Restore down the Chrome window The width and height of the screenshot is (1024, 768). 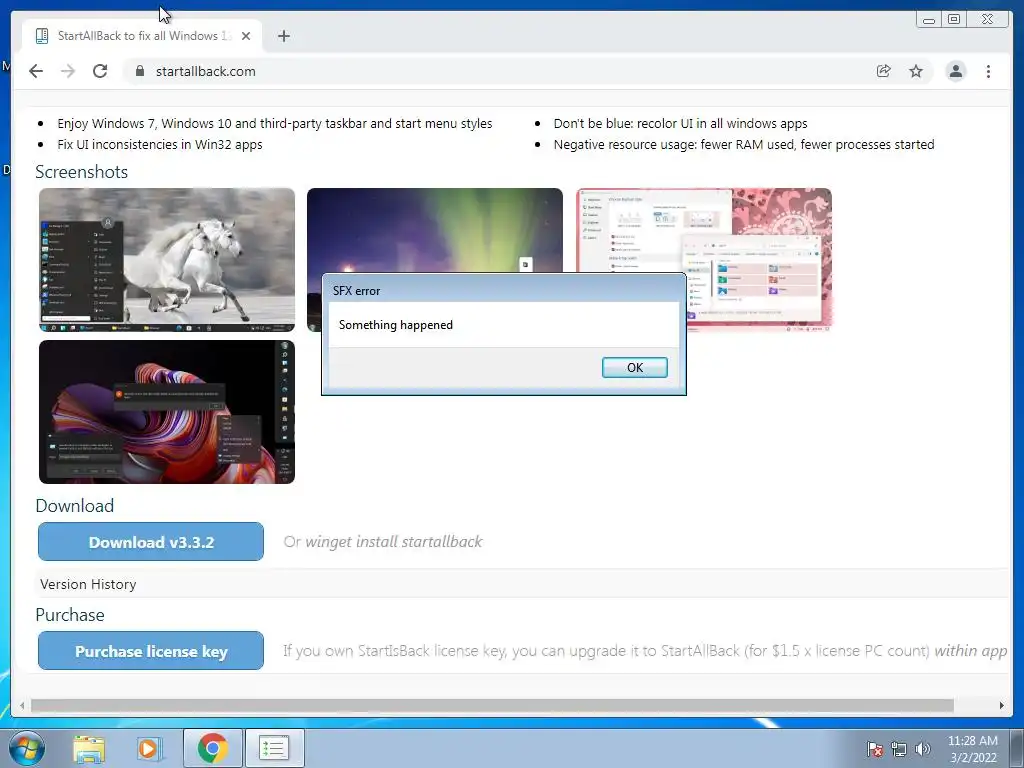[954, 20]
